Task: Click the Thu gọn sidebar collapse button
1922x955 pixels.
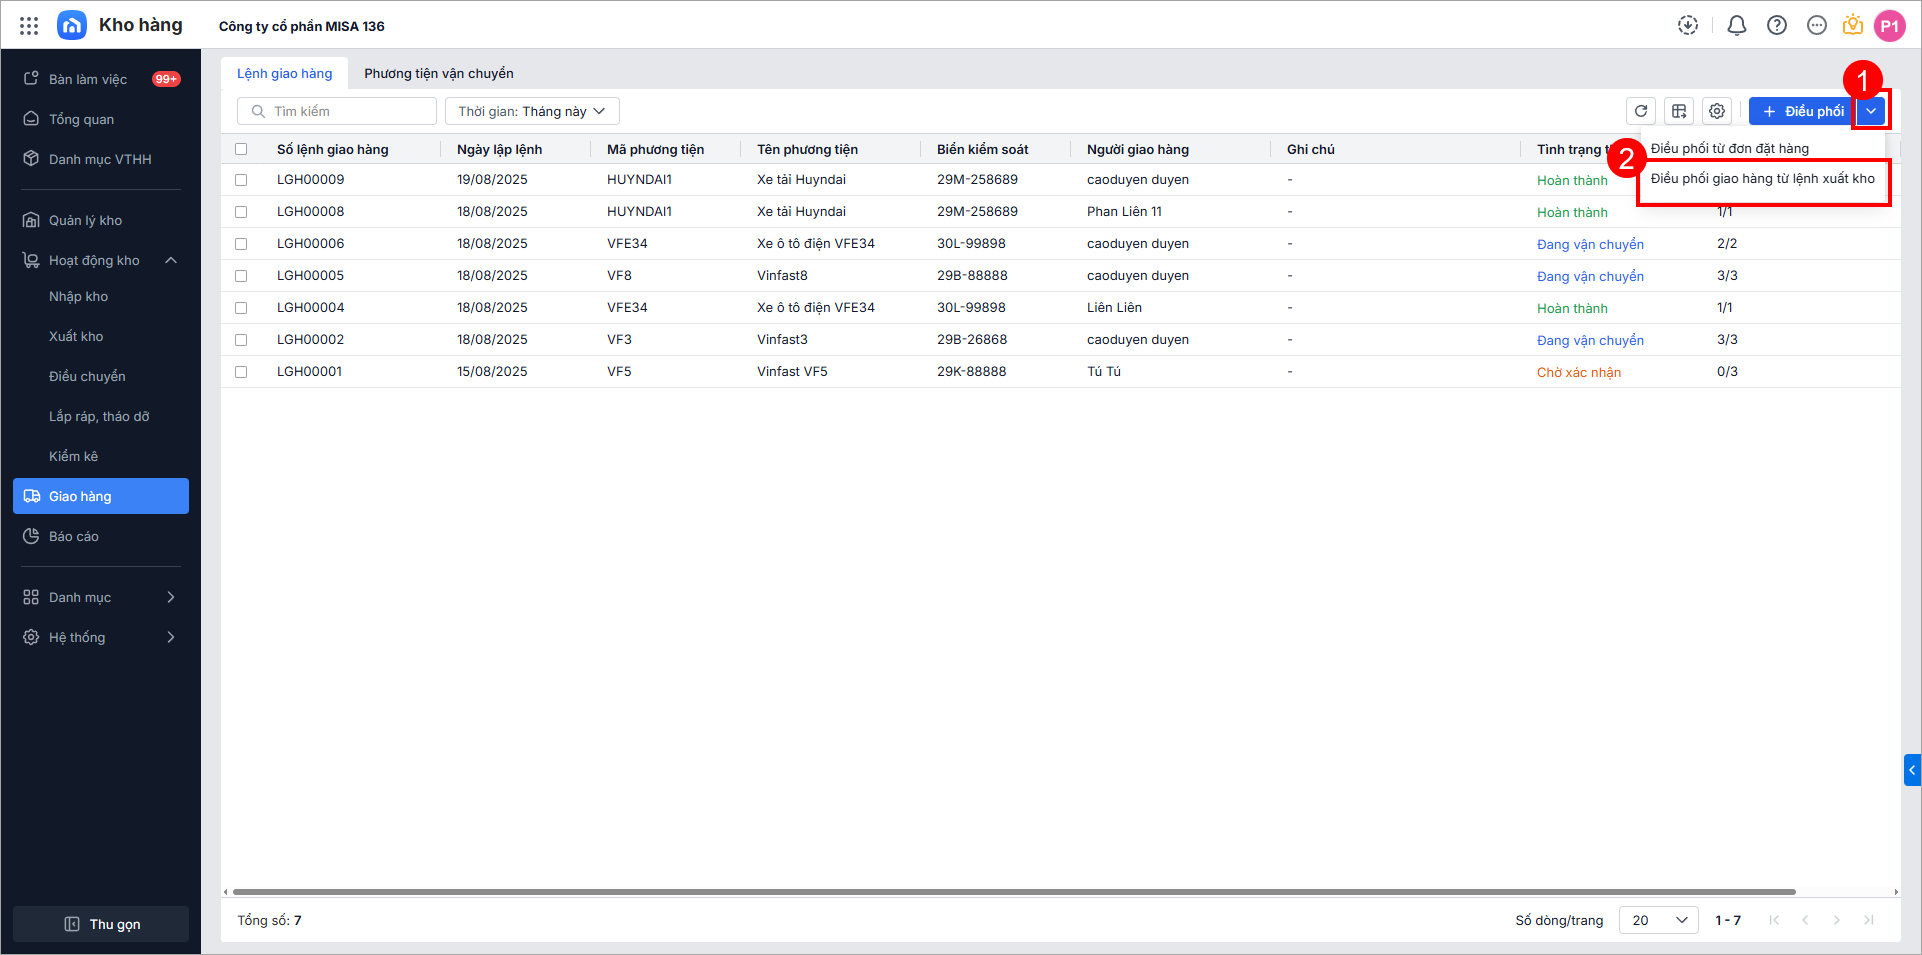Action: (101, 924)
